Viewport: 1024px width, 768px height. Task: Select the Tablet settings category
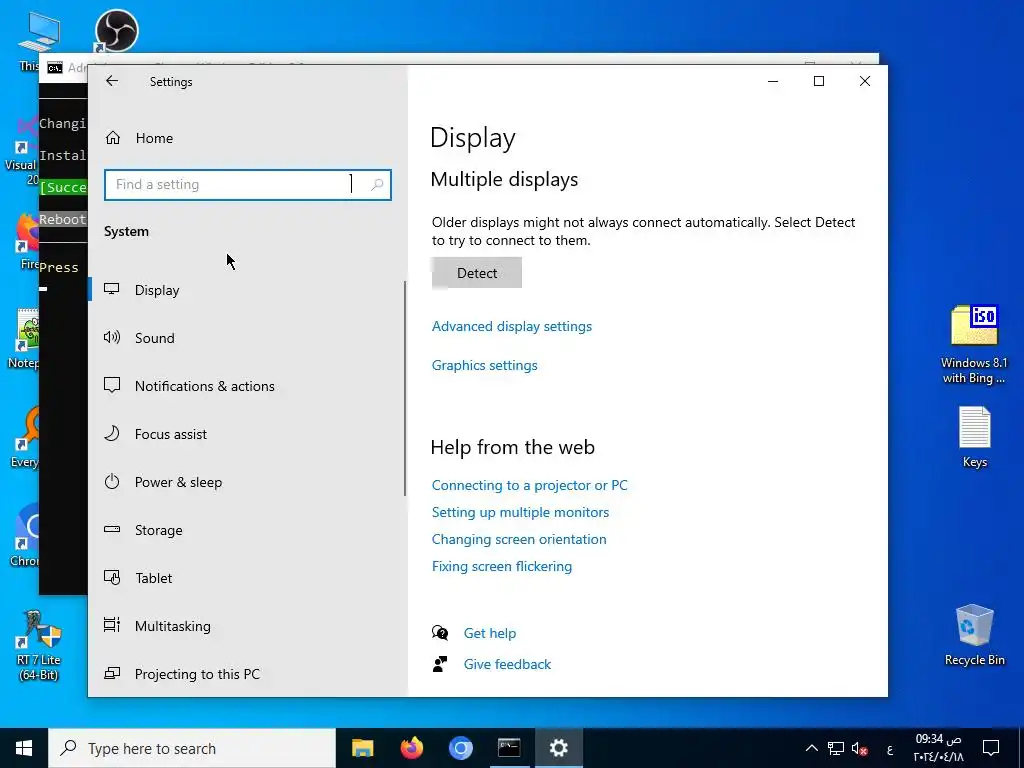click(x=153, y=578)
